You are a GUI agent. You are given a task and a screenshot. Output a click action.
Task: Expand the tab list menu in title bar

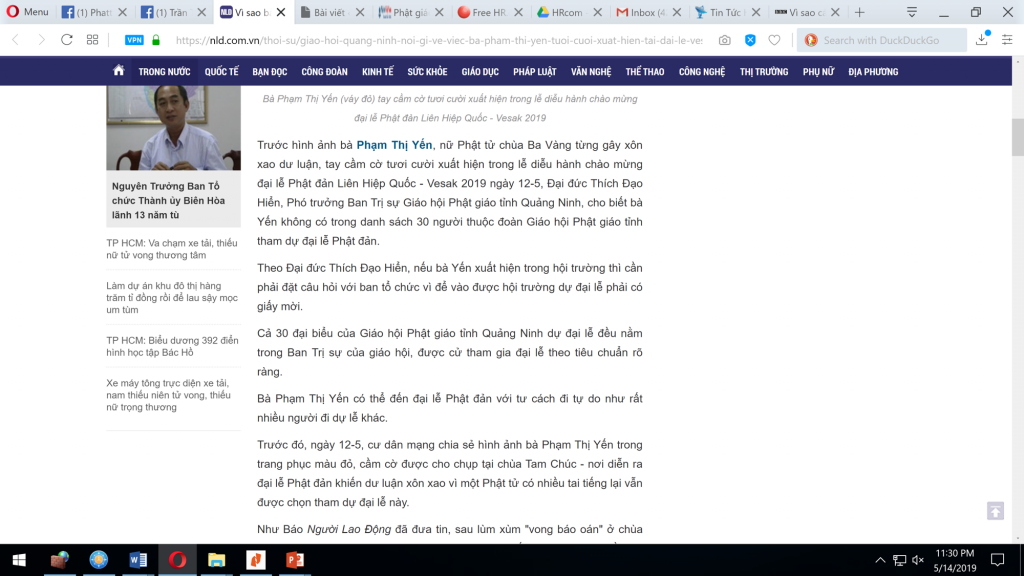tap(911, 12)
